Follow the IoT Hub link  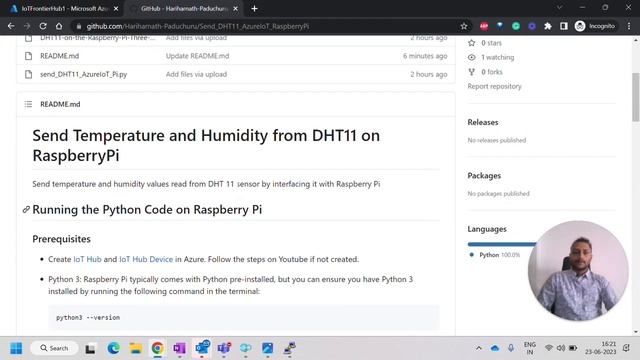[x=87, y=259]
